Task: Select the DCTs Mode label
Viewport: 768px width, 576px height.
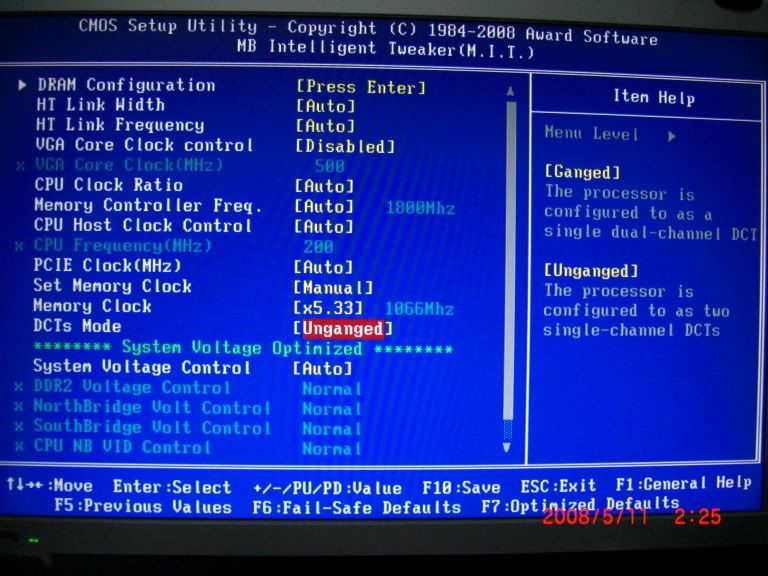Action: [x=77, y=326]
